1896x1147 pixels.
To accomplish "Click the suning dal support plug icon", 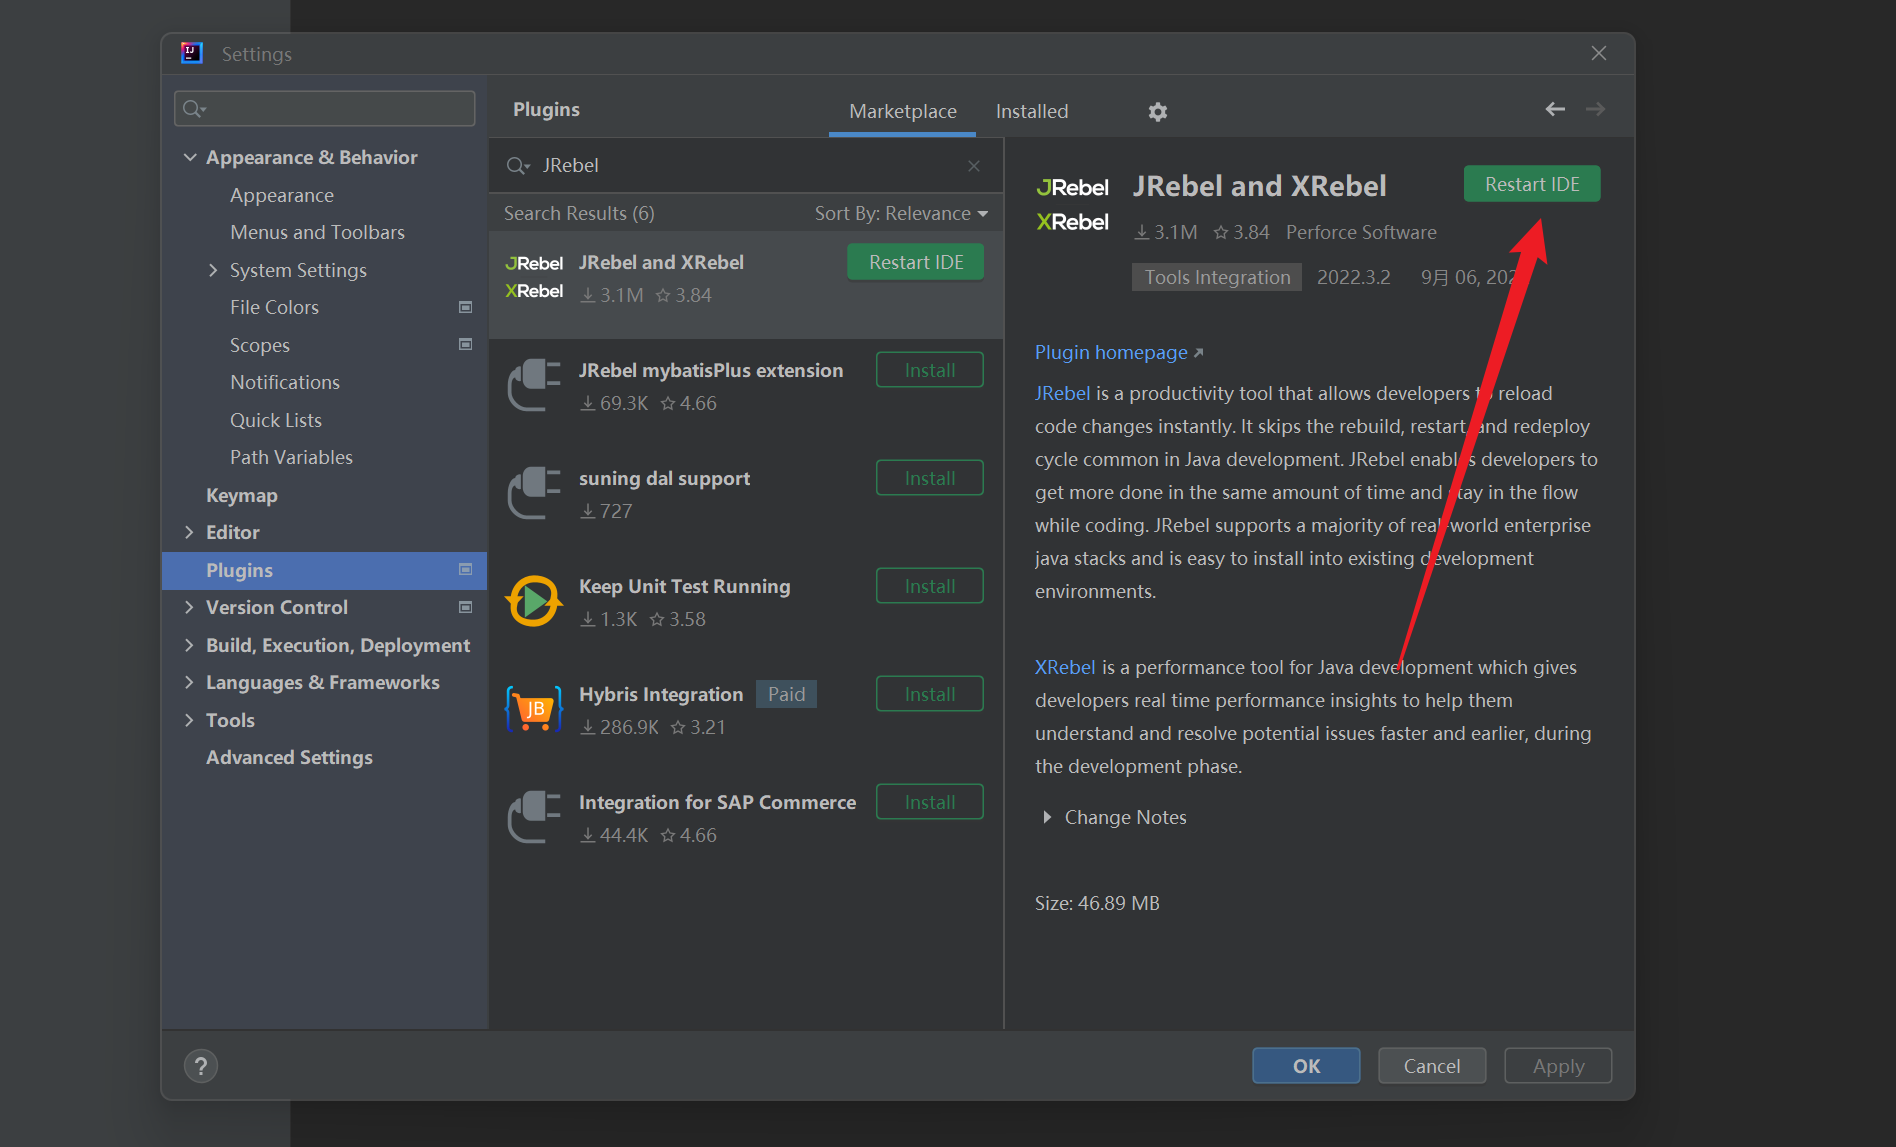I will click(534, 493).
